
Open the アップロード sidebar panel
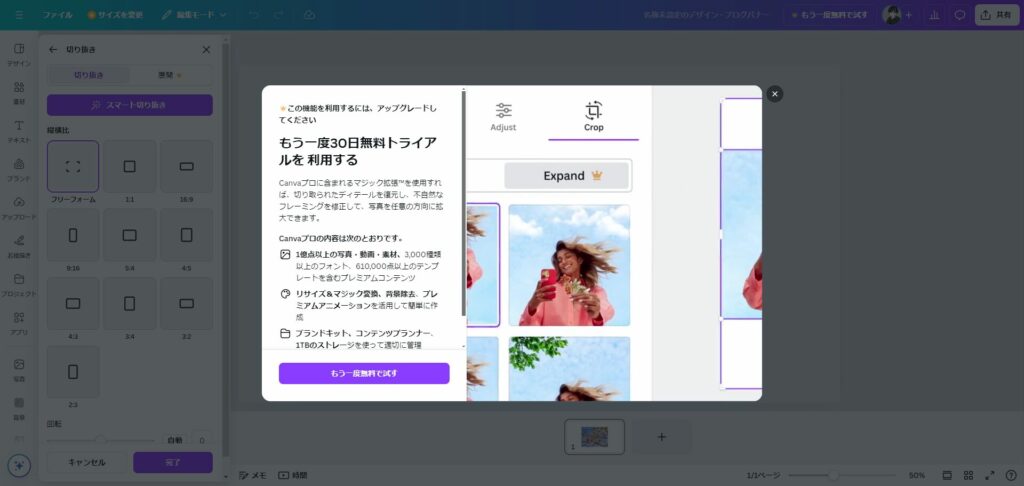tap(19, 209)
